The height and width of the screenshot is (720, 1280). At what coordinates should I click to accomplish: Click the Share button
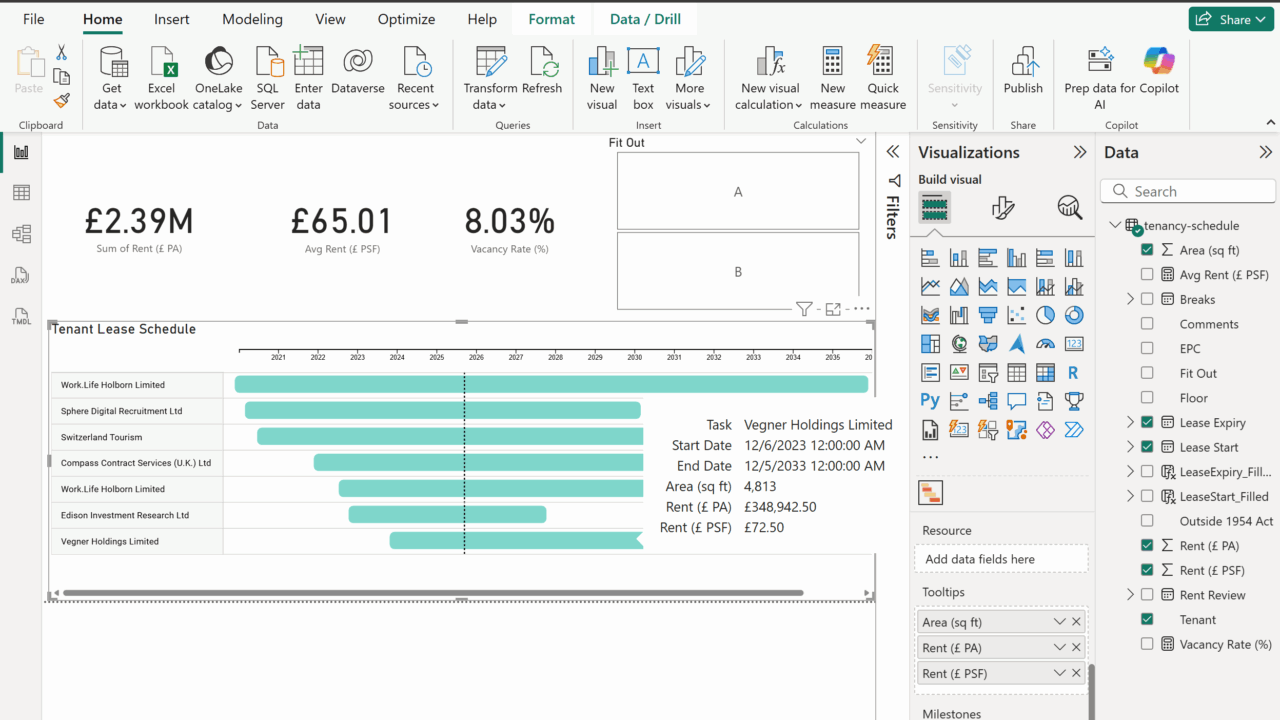coord(1230,19)
